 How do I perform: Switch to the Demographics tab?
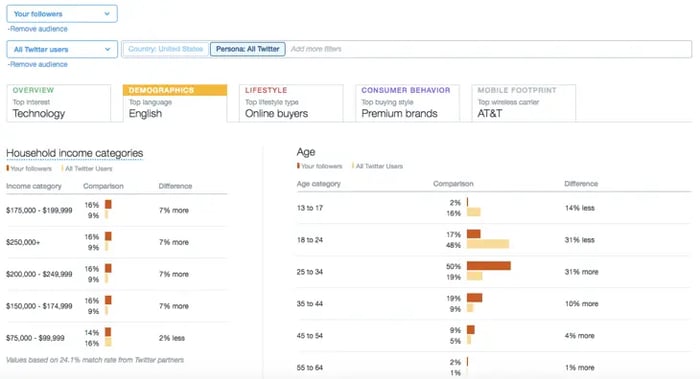(175, 103)
